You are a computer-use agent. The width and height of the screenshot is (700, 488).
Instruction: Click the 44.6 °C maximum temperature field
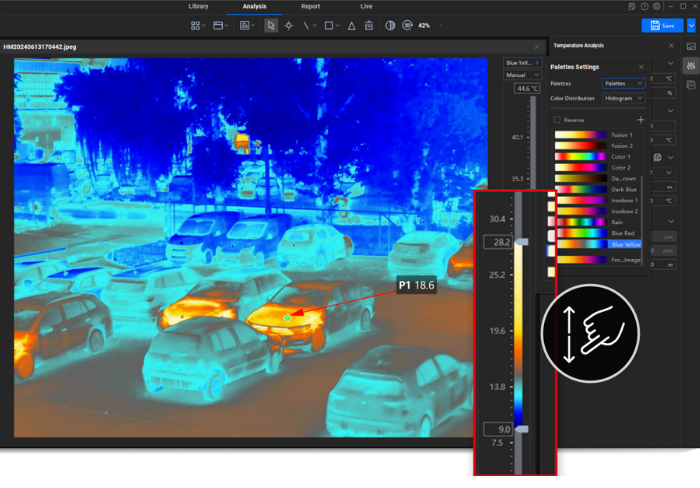coord(526,89)
